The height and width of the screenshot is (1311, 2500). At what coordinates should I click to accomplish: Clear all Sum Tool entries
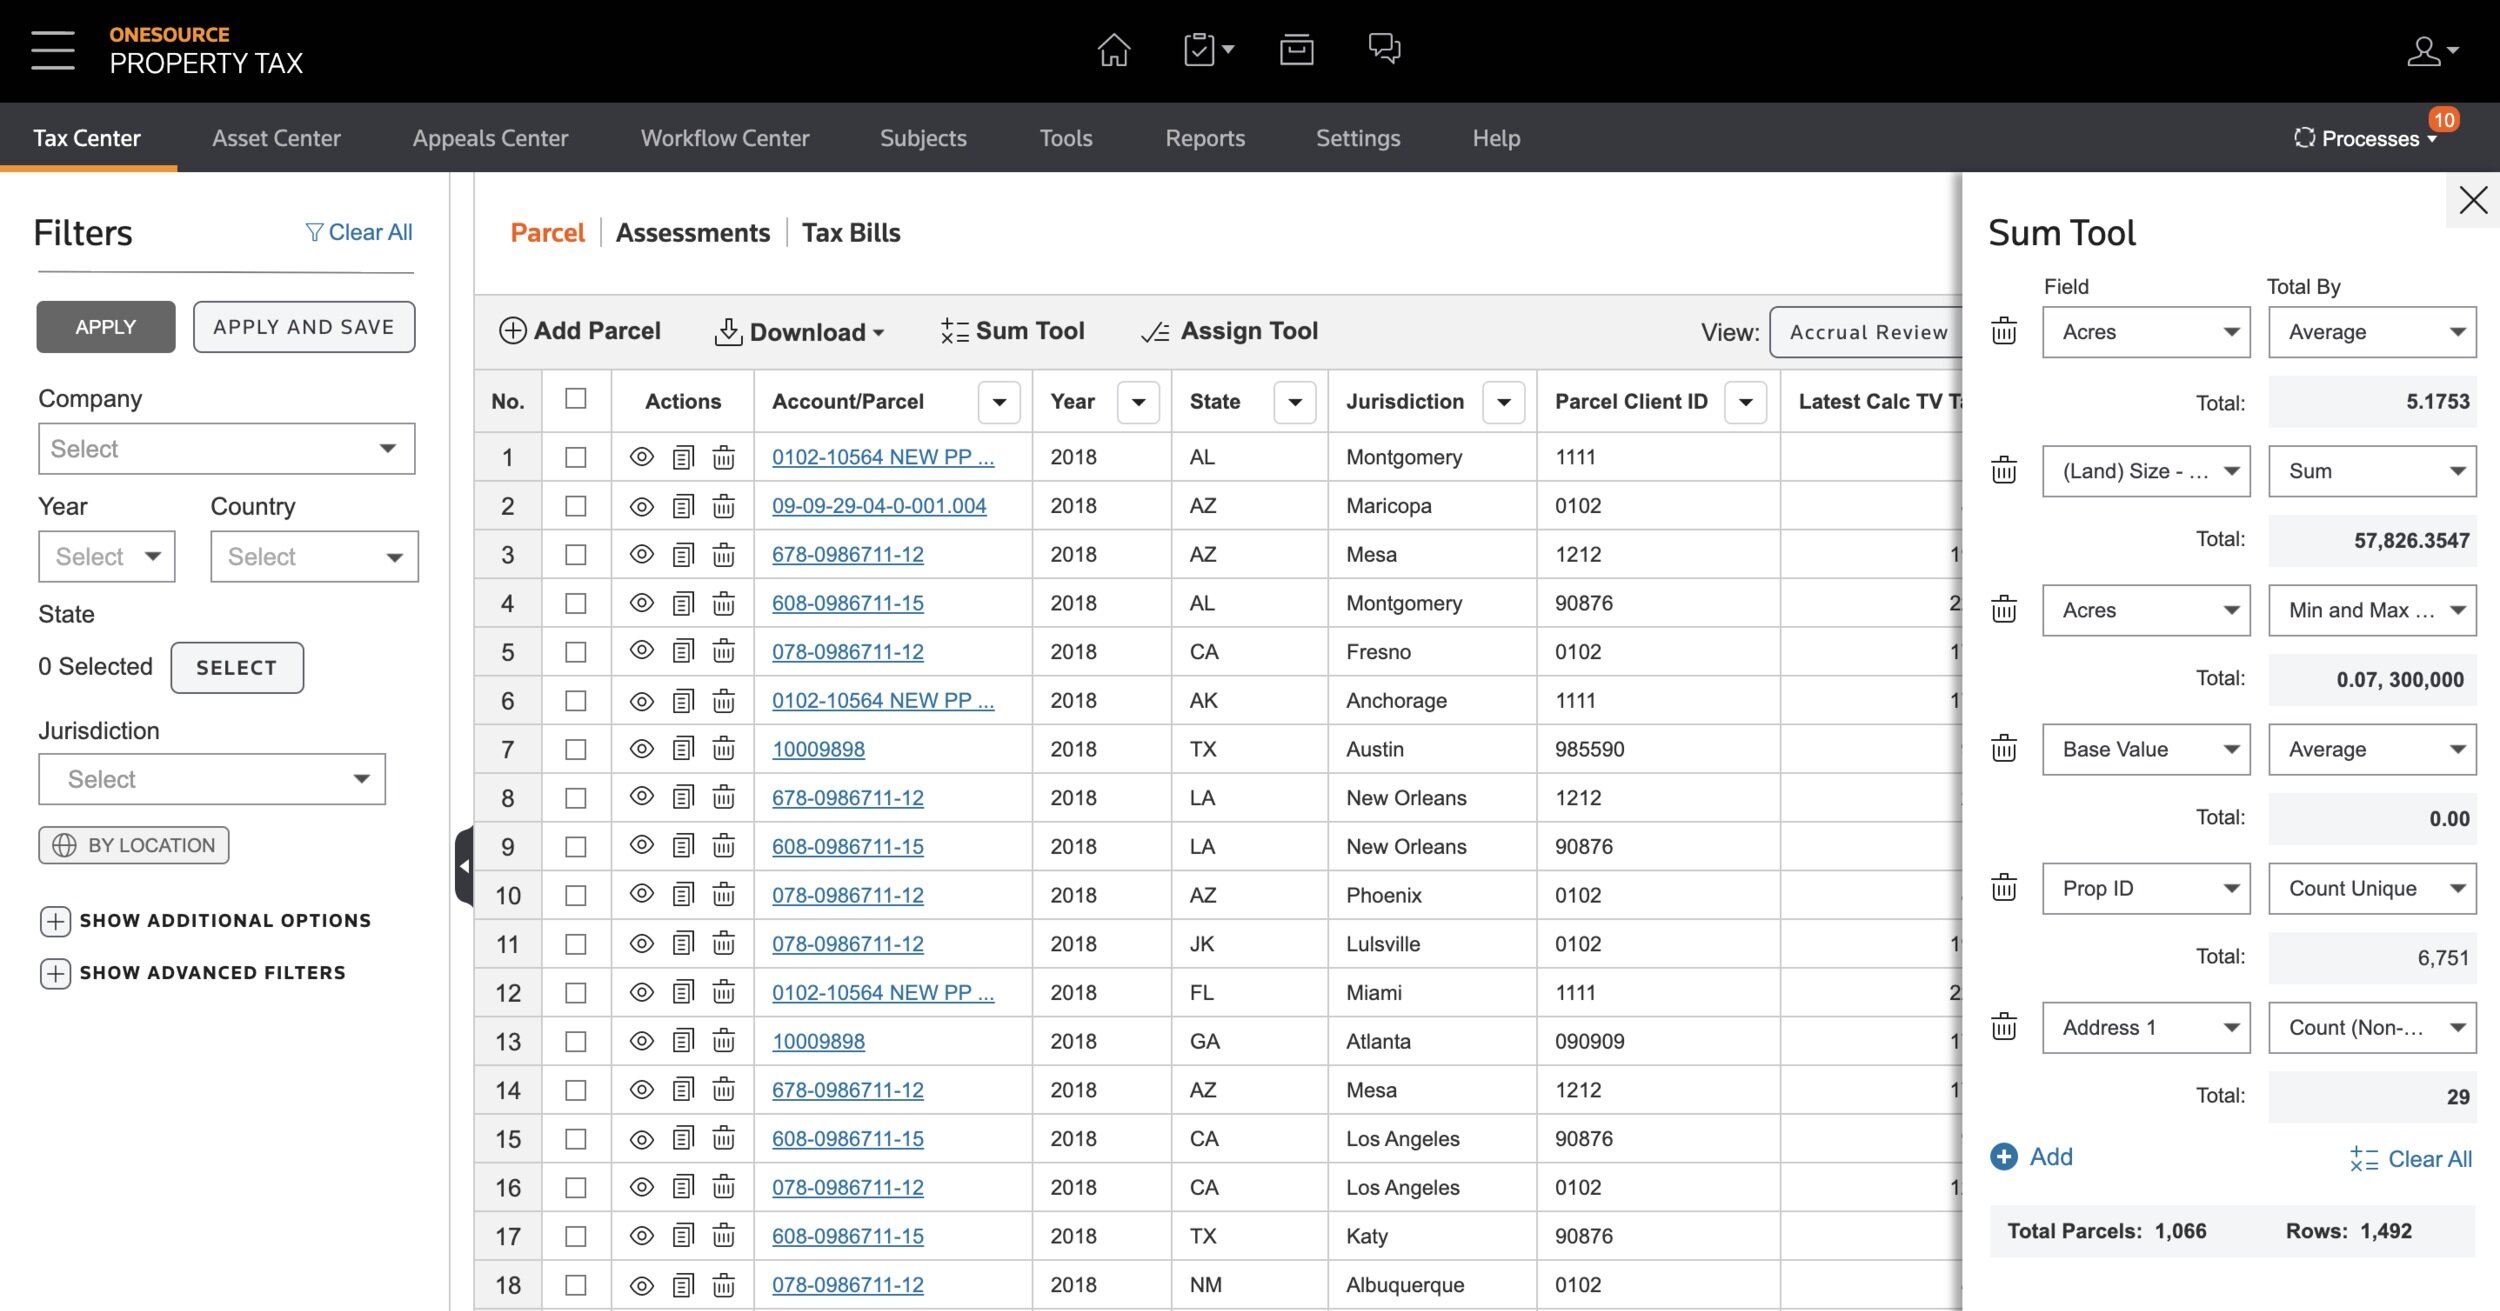click(2410, 1159)
